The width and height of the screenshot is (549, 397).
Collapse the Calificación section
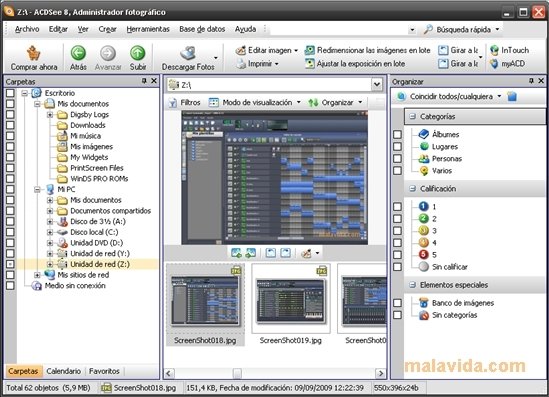tap(412, 189)
